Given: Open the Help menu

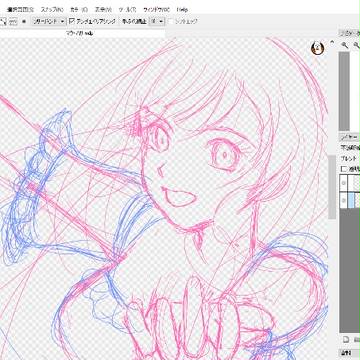Looking at the screenshot, I should (182, 9).
